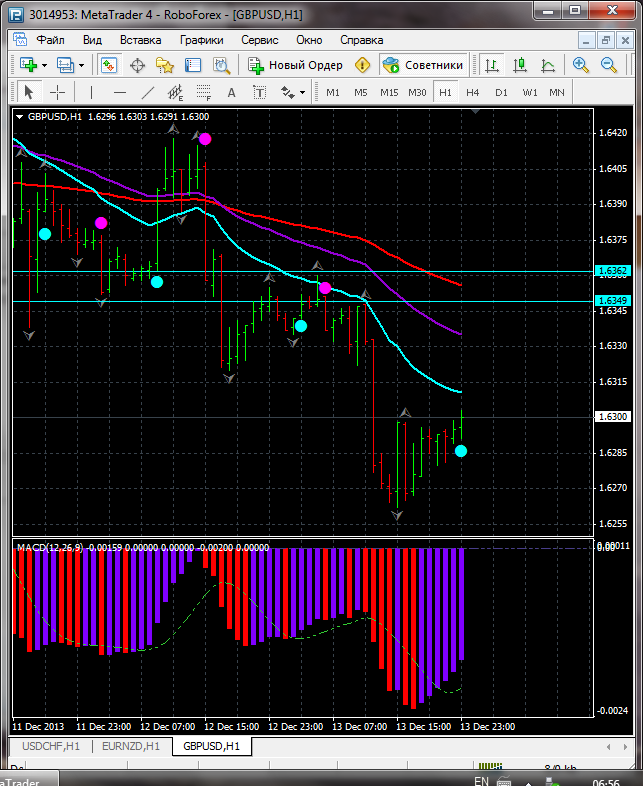The width and height of the screenshot is (643, 786).
Task: Click the GBPUSD,H1 chart title triangle
Action: [x=20, y=117]
